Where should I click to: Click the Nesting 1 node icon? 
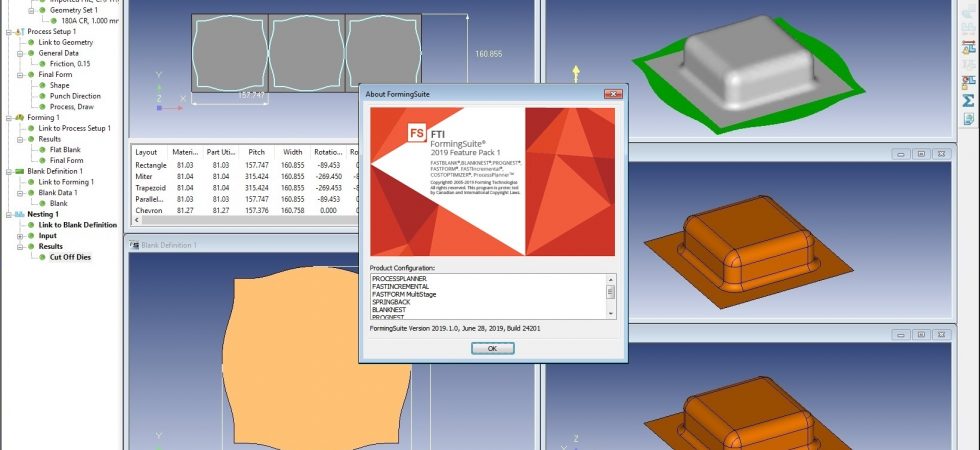pos(19,214)
